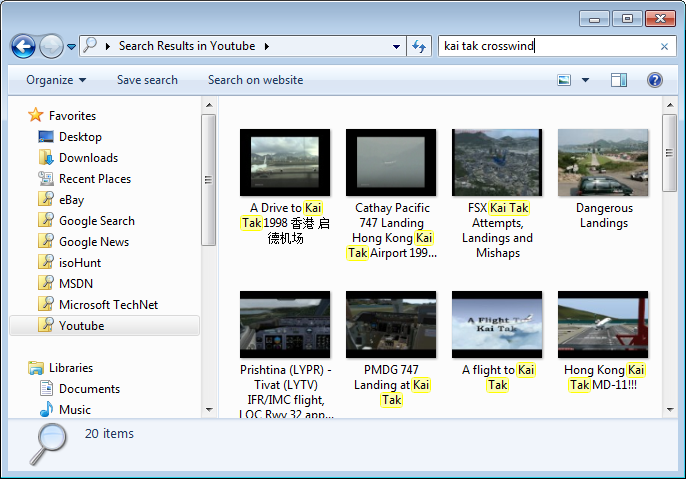Viewport: 686px width, 479px height.
Task: Maximize the Explorer window
Action: click(x=627, y=19)
